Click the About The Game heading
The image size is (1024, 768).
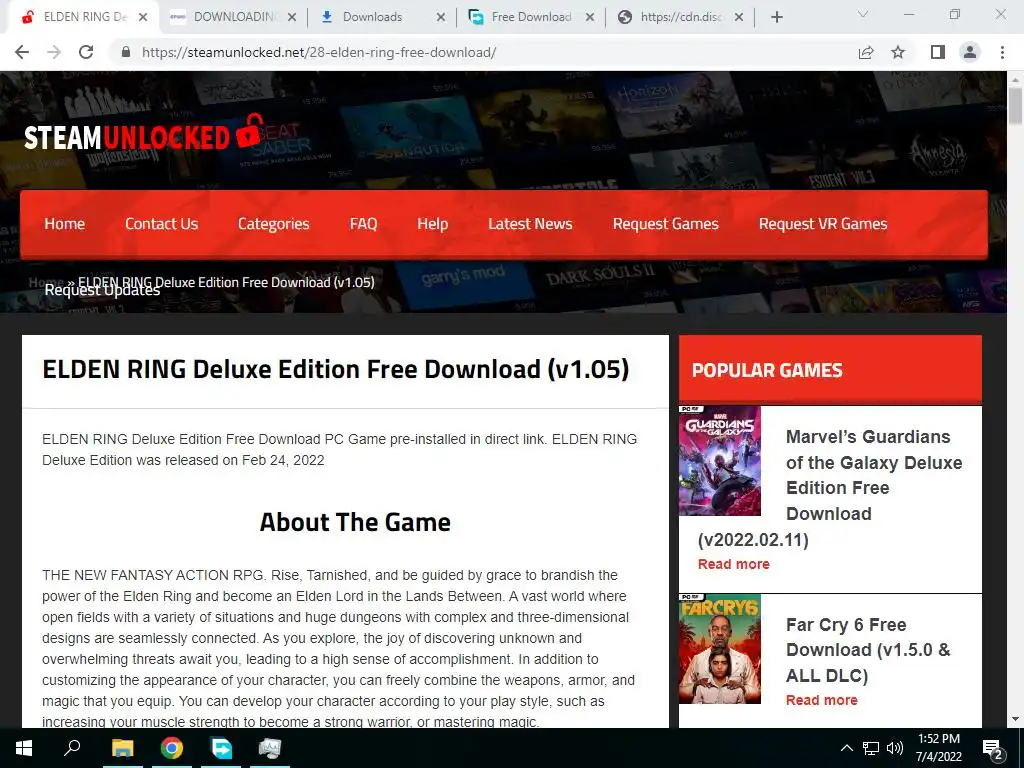(x=355, y=522)
